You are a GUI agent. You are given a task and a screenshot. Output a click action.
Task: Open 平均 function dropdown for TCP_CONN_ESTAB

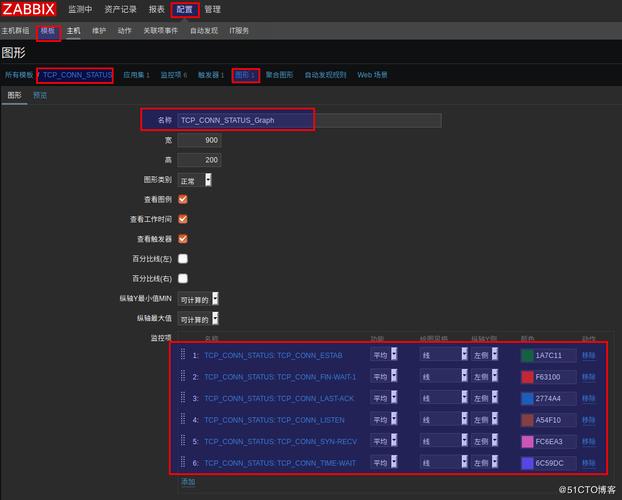(x=394, y=354)
